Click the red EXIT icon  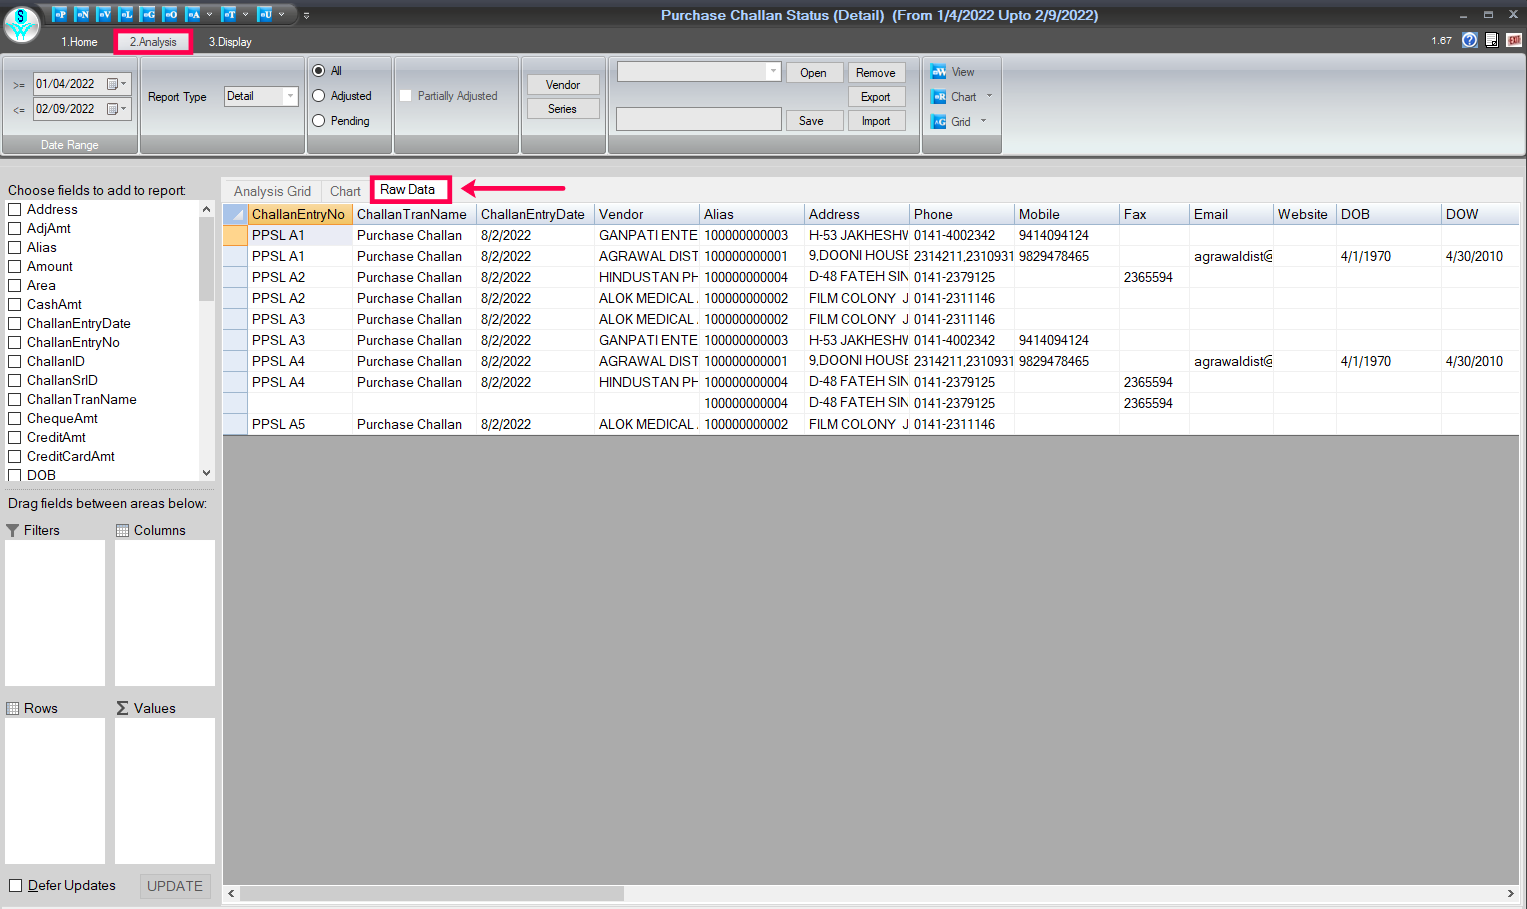1514,40
